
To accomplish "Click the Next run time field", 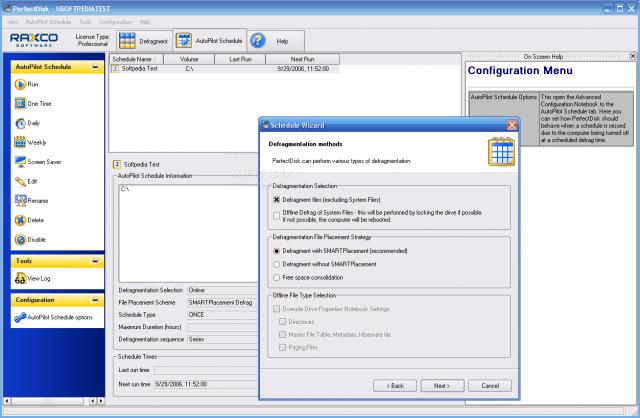I will [x=206, y=384].
